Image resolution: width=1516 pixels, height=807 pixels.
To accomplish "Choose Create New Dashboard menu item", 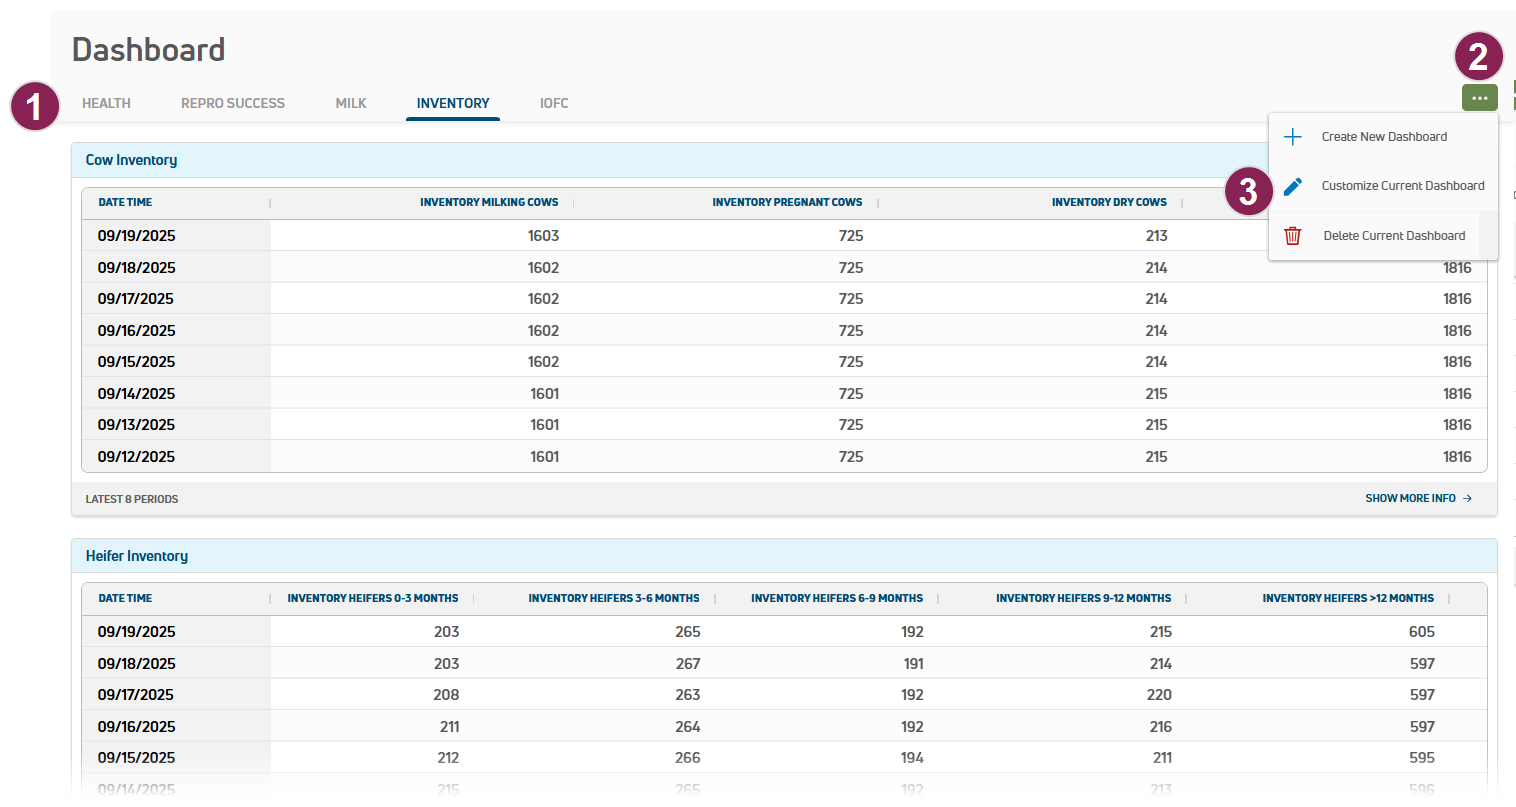I will [x=1384, y=137].
